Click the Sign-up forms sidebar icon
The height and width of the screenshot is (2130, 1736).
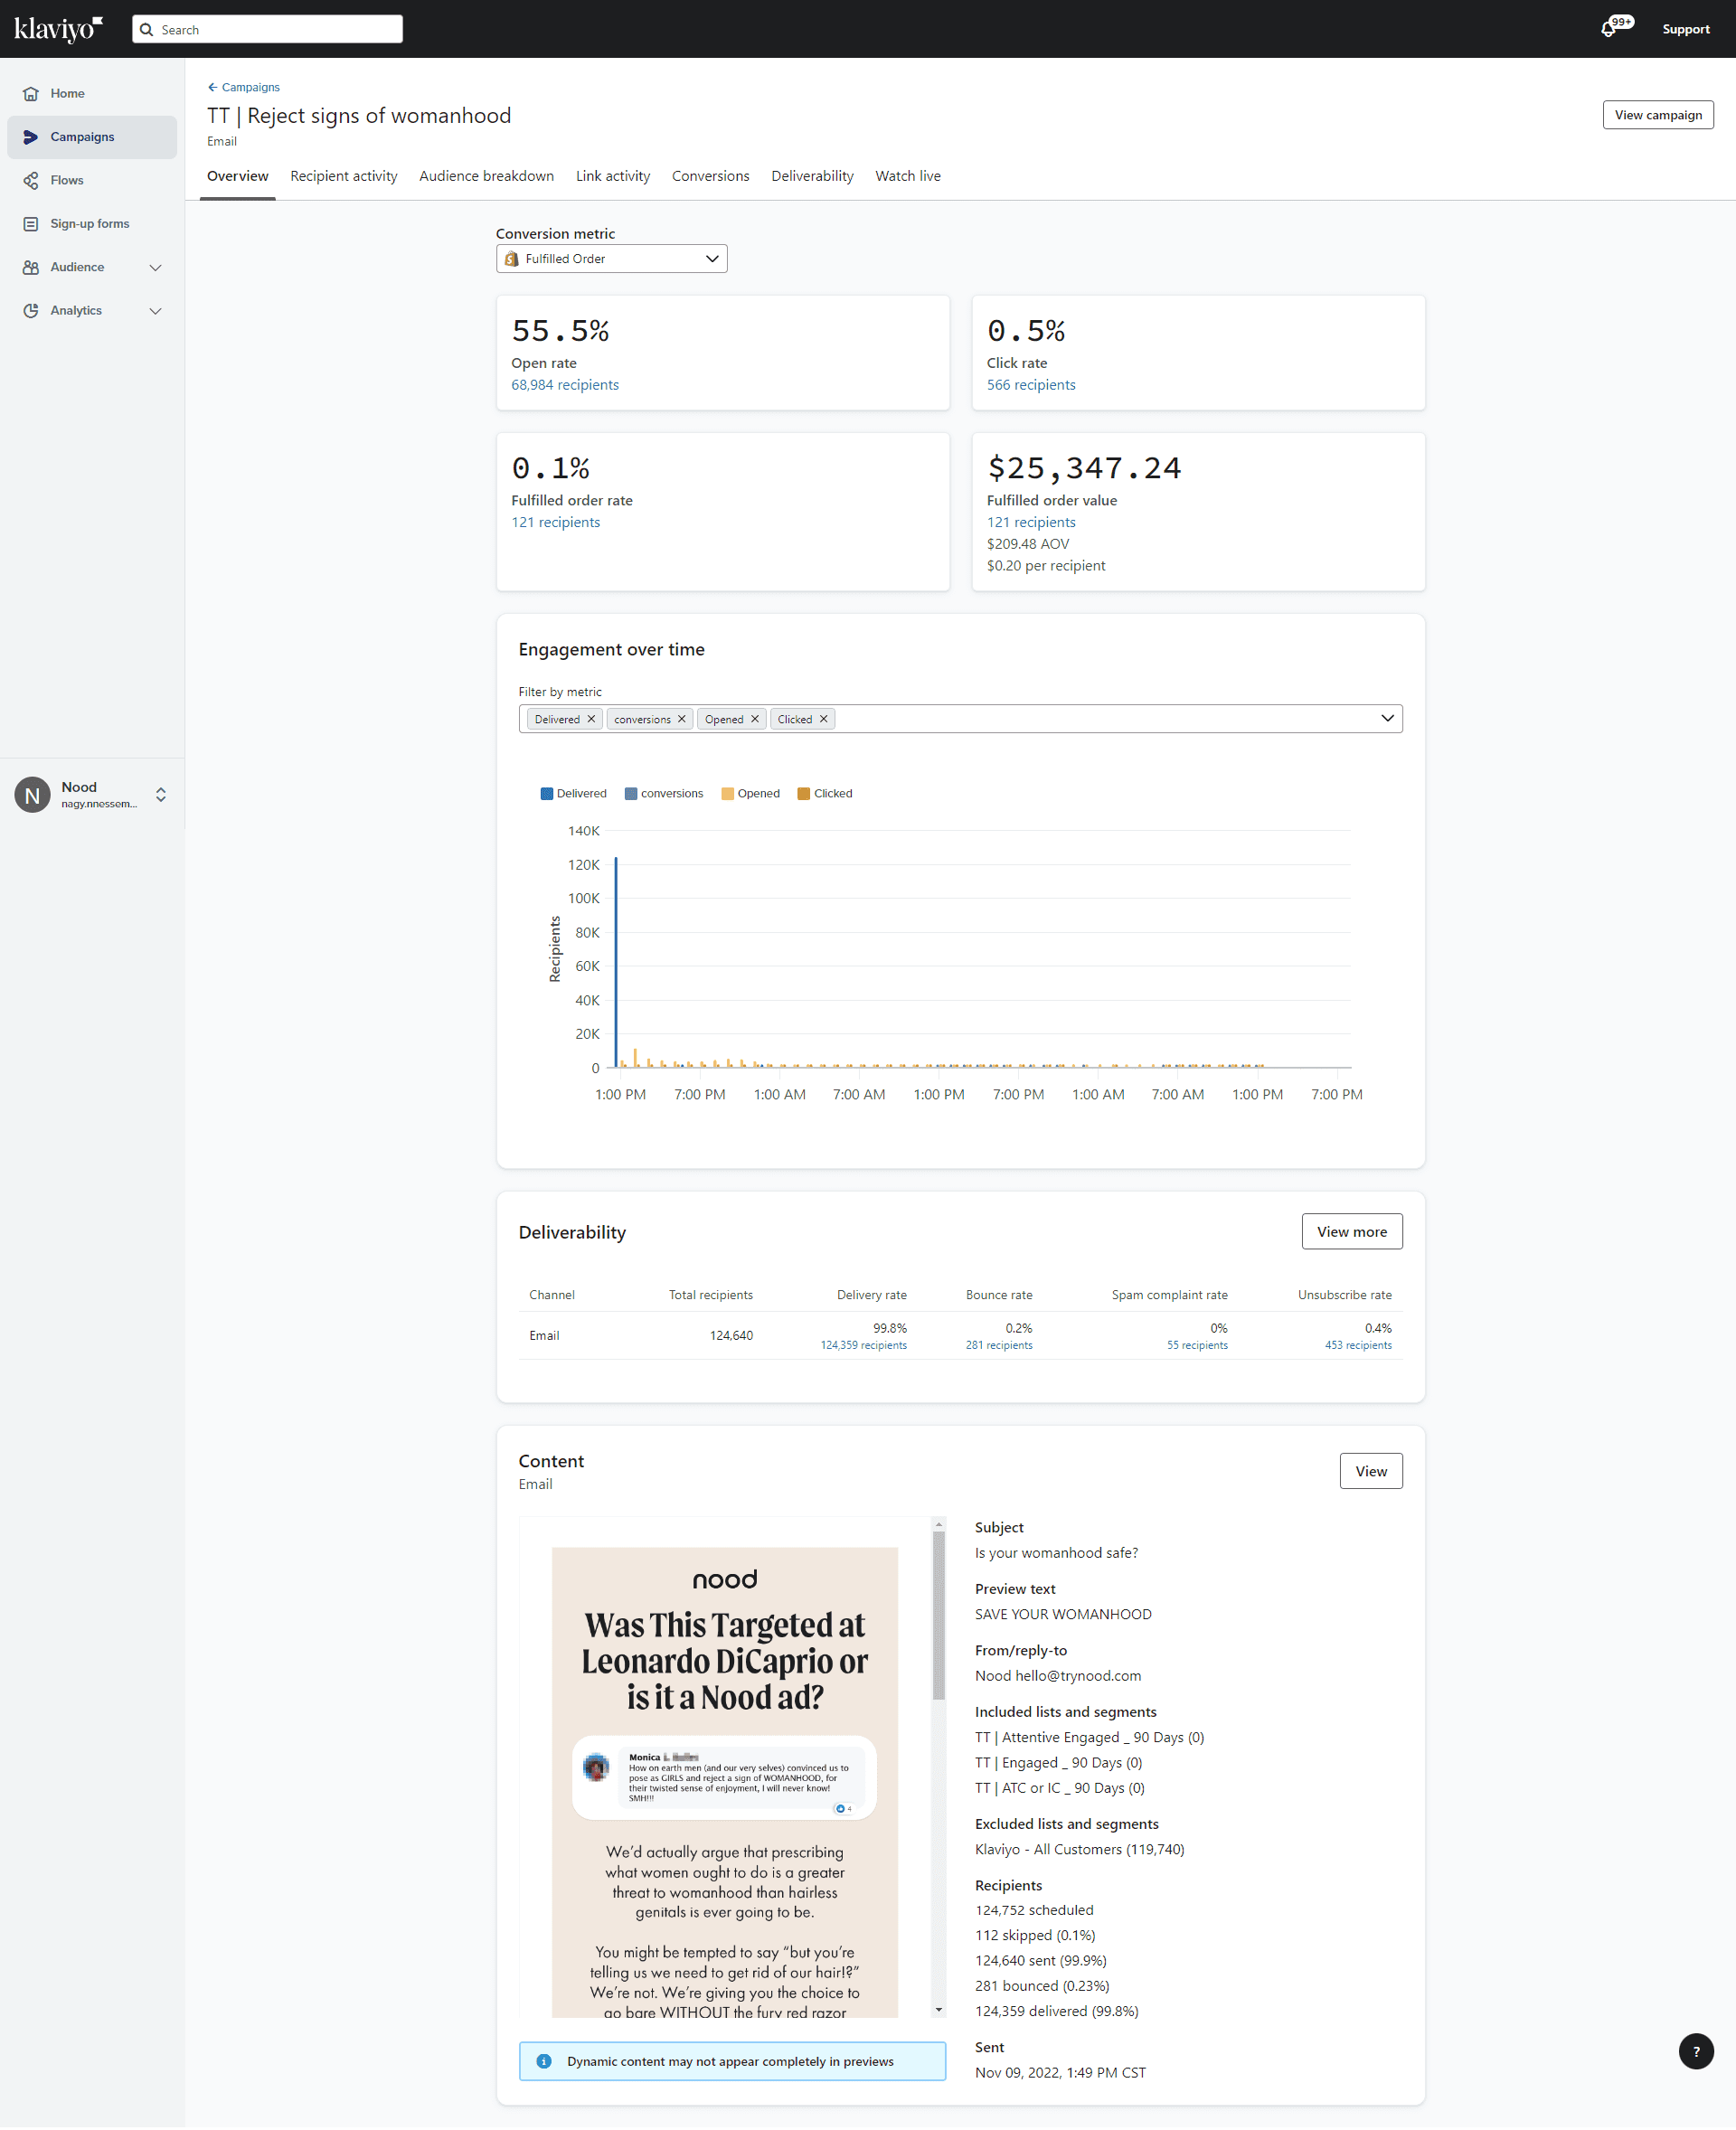(31, 224)
